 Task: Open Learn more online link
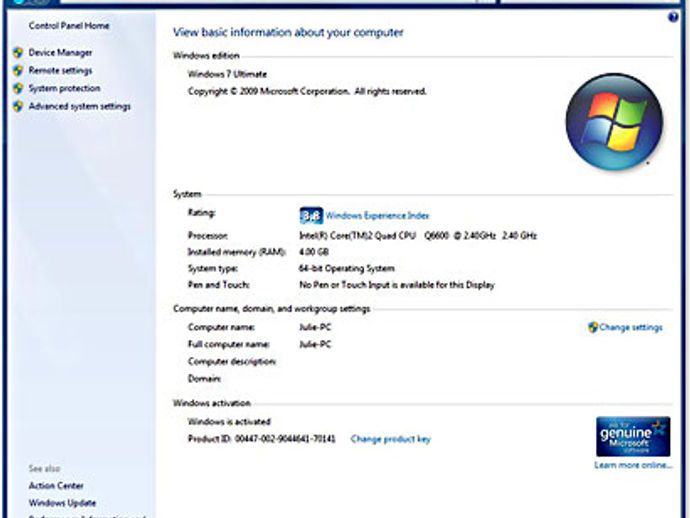tap(633, 465)
